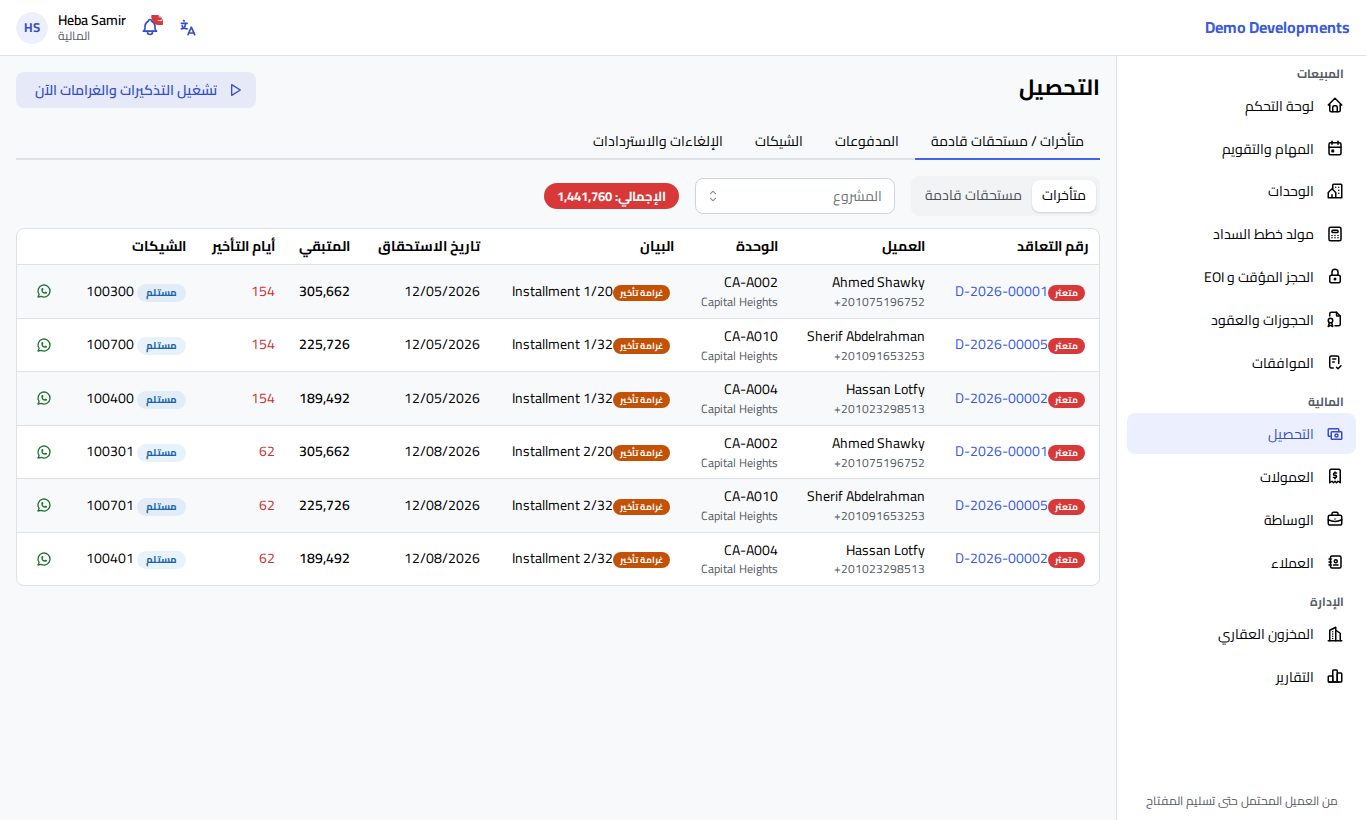Click the language translate icon
The image size is (1366, 820).
tap(188, 27)
